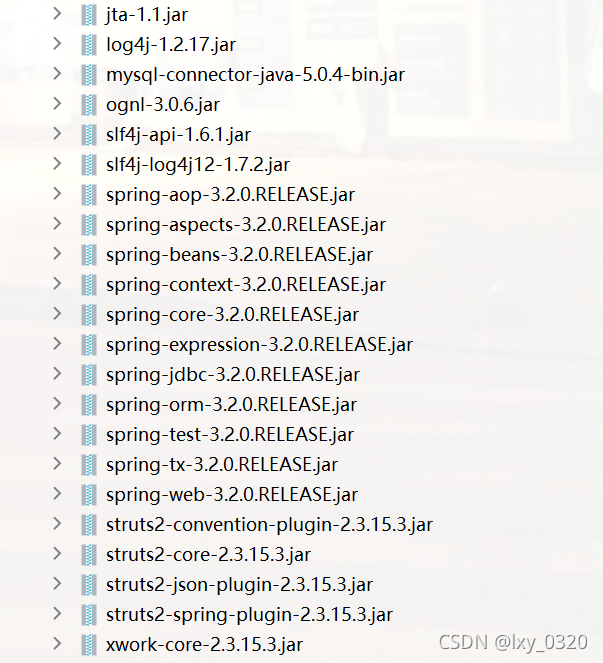Viewport: 603px width, 663px height.
Task: Select the text log4j-1.2.17.jar
Action: [x=171, y=45]
